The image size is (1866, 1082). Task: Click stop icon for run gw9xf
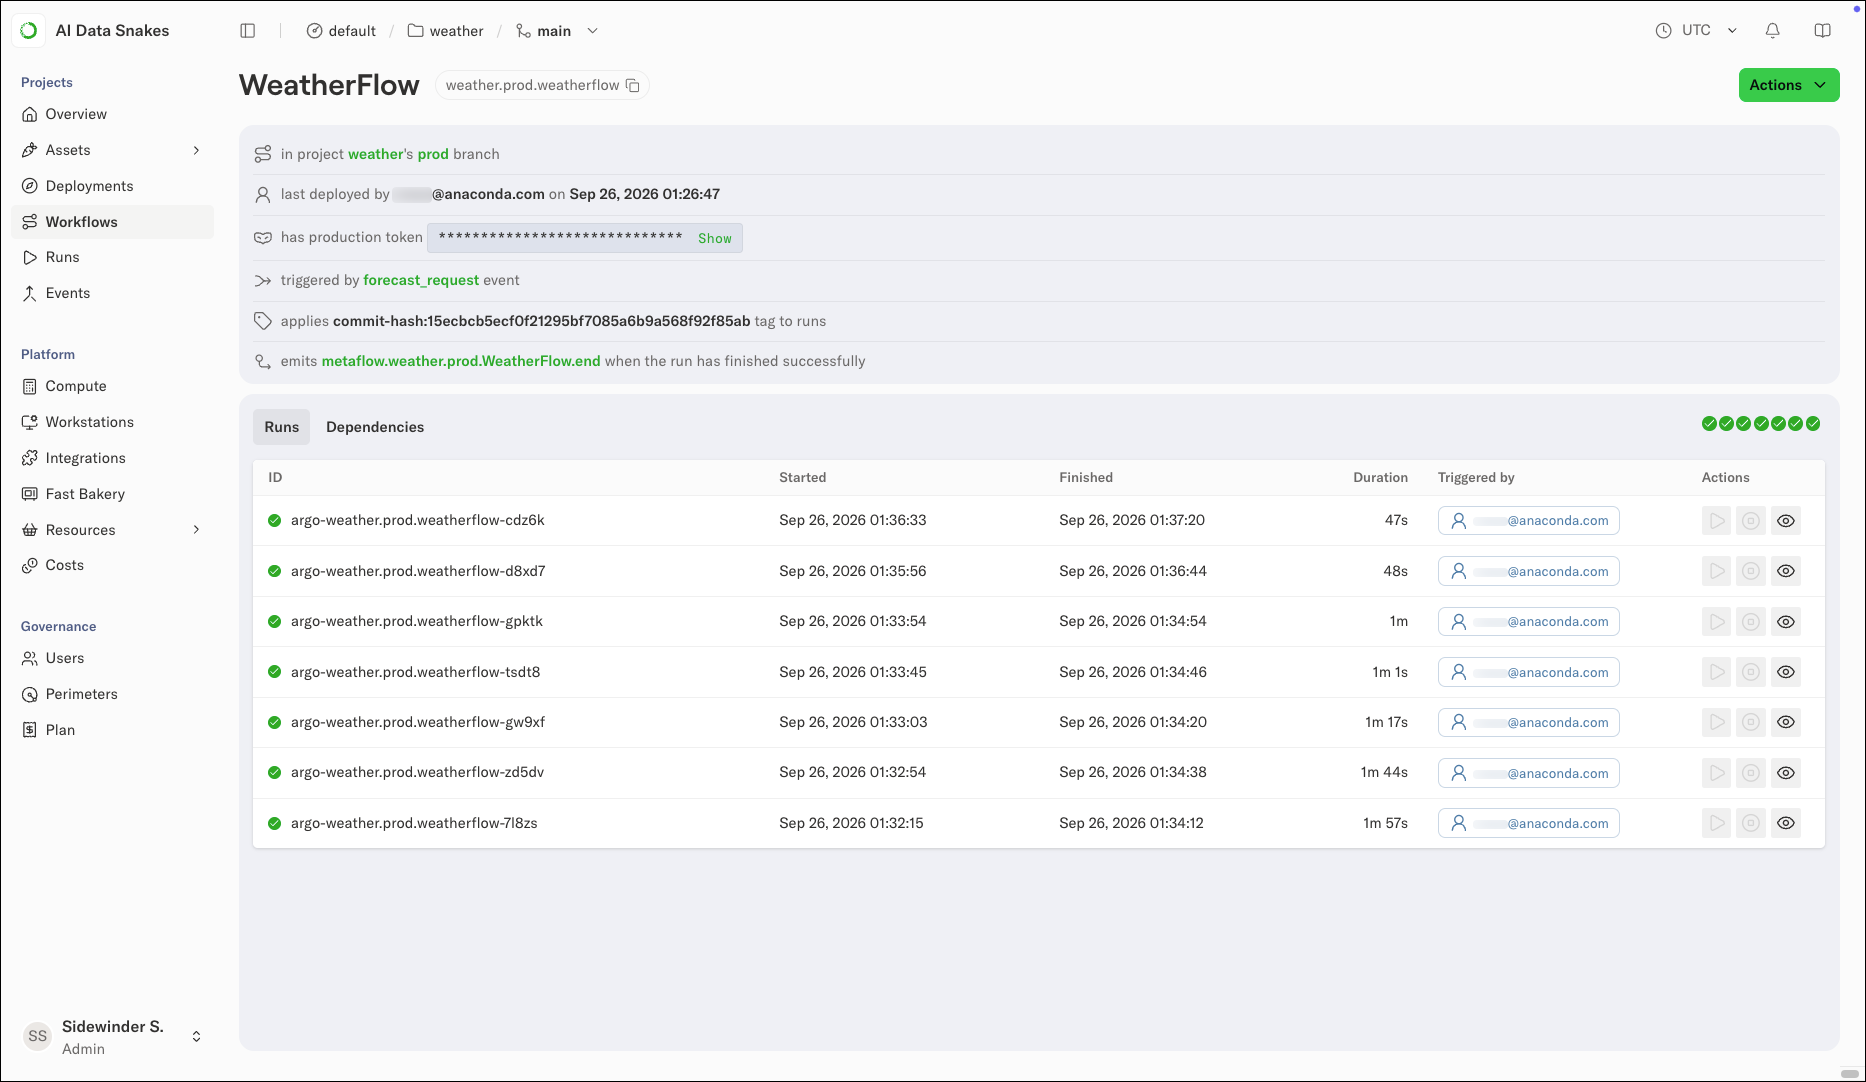pyautogui.click(x=1750, y=722)
